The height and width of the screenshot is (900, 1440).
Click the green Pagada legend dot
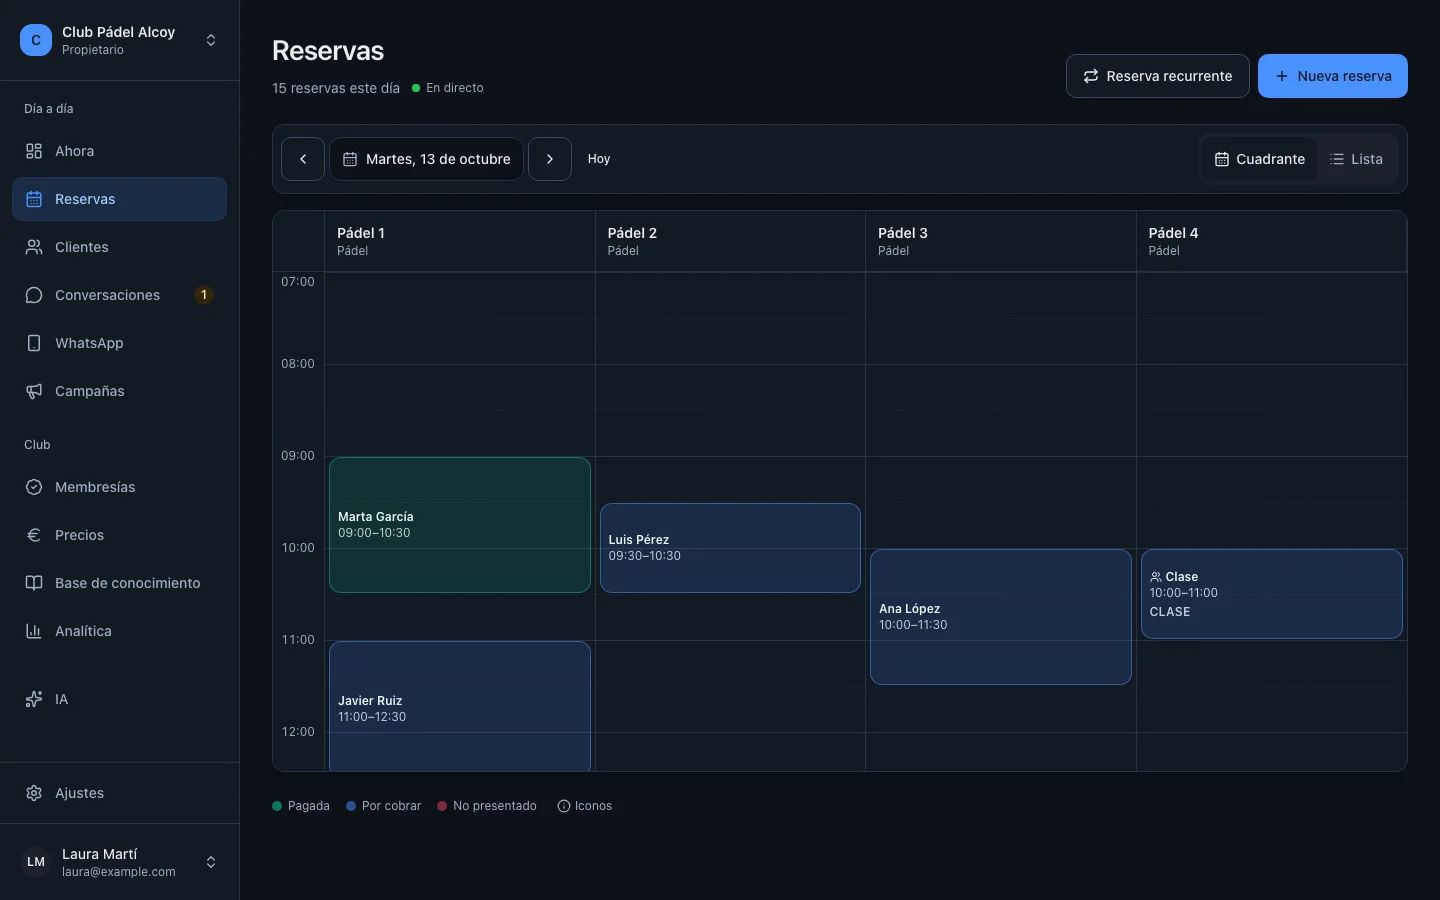click(277, 806)
